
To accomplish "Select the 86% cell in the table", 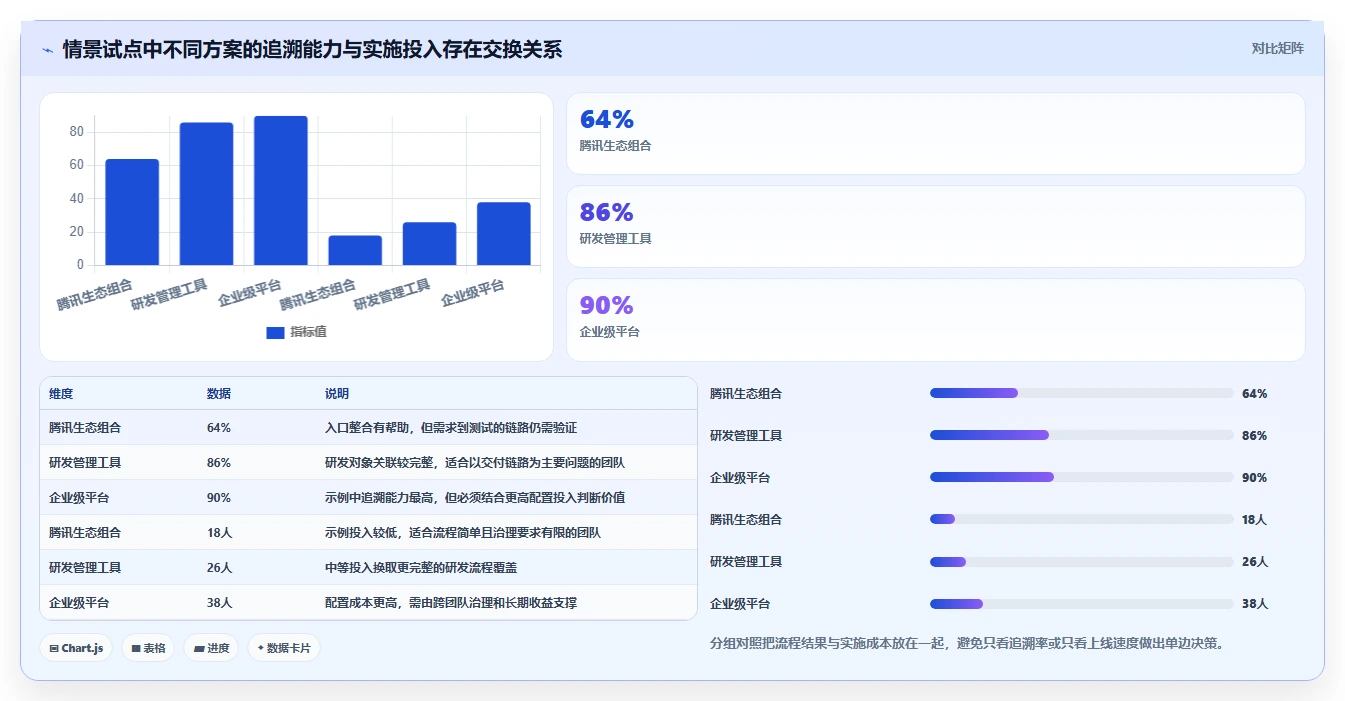I will click(x=219, y=463).
